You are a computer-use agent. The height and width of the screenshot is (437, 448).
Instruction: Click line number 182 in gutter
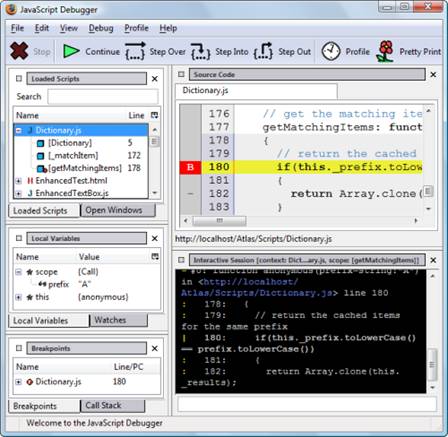[x=219, y=194]
